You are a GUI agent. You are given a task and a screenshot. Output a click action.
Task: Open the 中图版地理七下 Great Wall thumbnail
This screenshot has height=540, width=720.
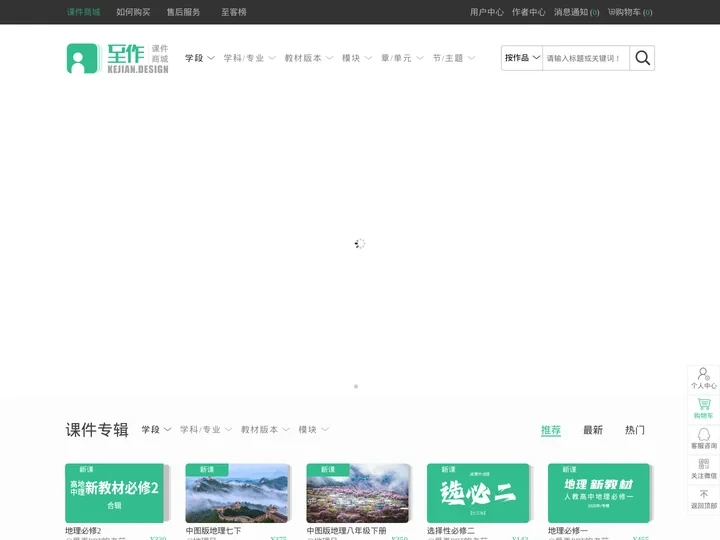pos(237,493)
